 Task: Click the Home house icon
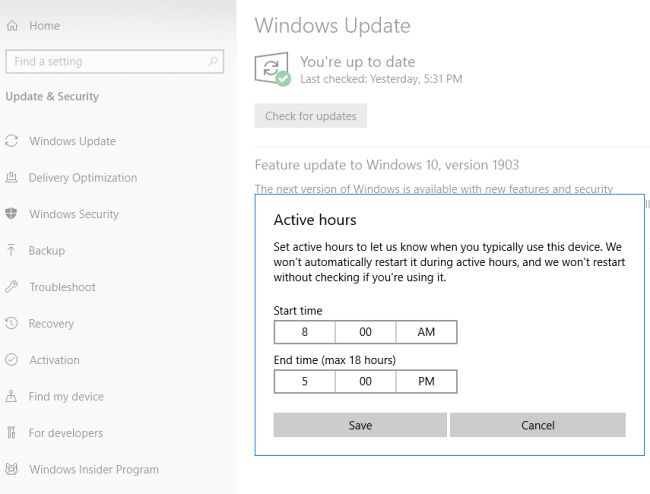click(12, 26)
